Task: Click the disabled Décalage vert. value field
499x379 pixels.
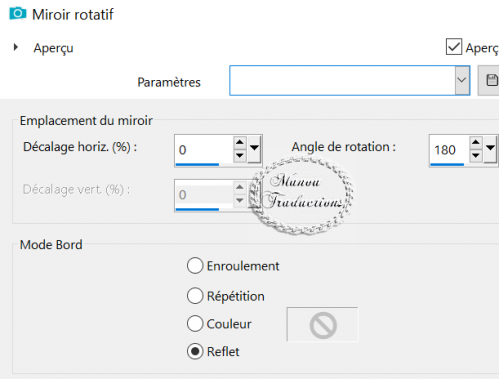Action: 203,194
